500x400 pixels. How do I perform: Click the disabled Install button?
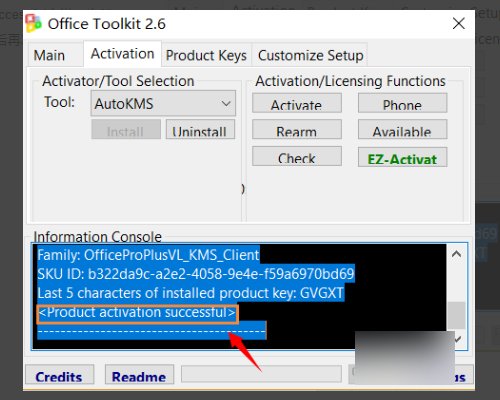tap(126, 130)
